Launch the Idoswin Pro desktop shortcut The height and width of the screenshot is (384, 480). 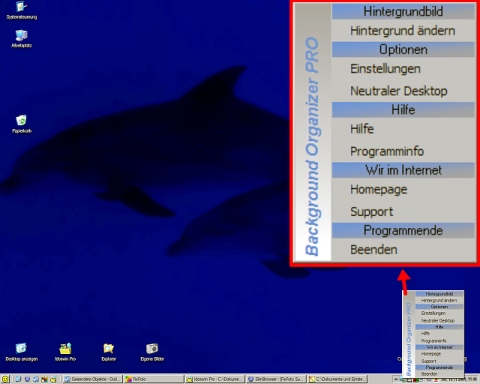65,352
